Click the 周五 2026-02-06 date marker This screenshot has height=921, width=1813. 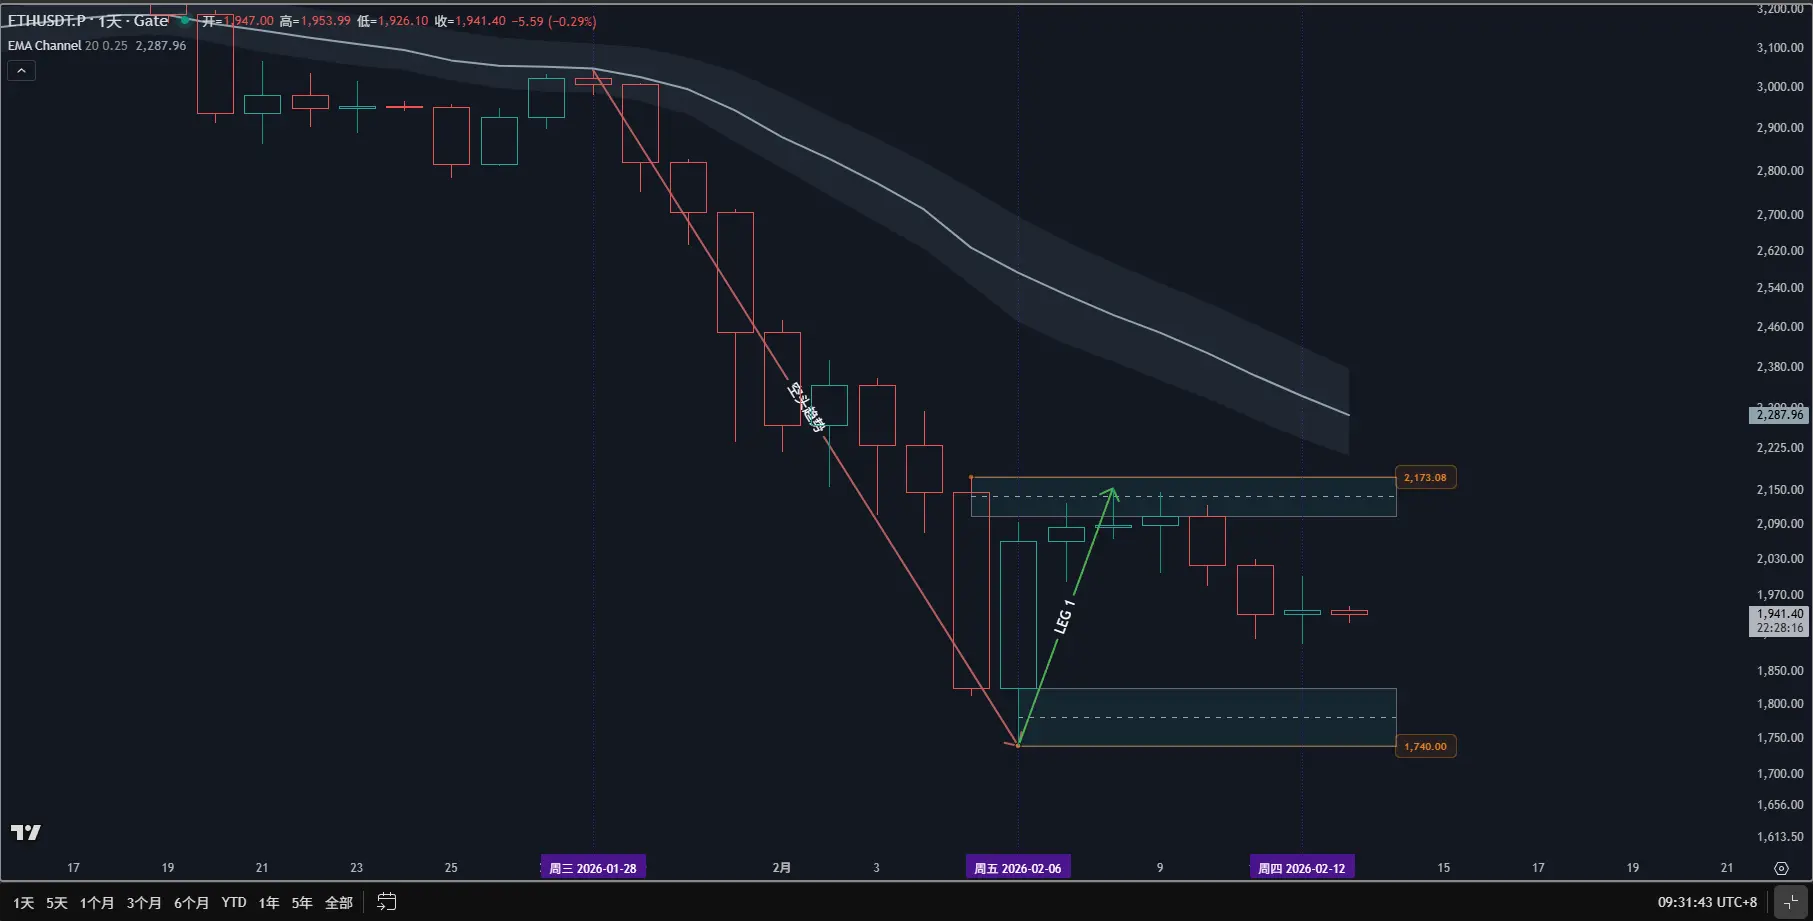pyautogui.click(x=1018, y=868)
